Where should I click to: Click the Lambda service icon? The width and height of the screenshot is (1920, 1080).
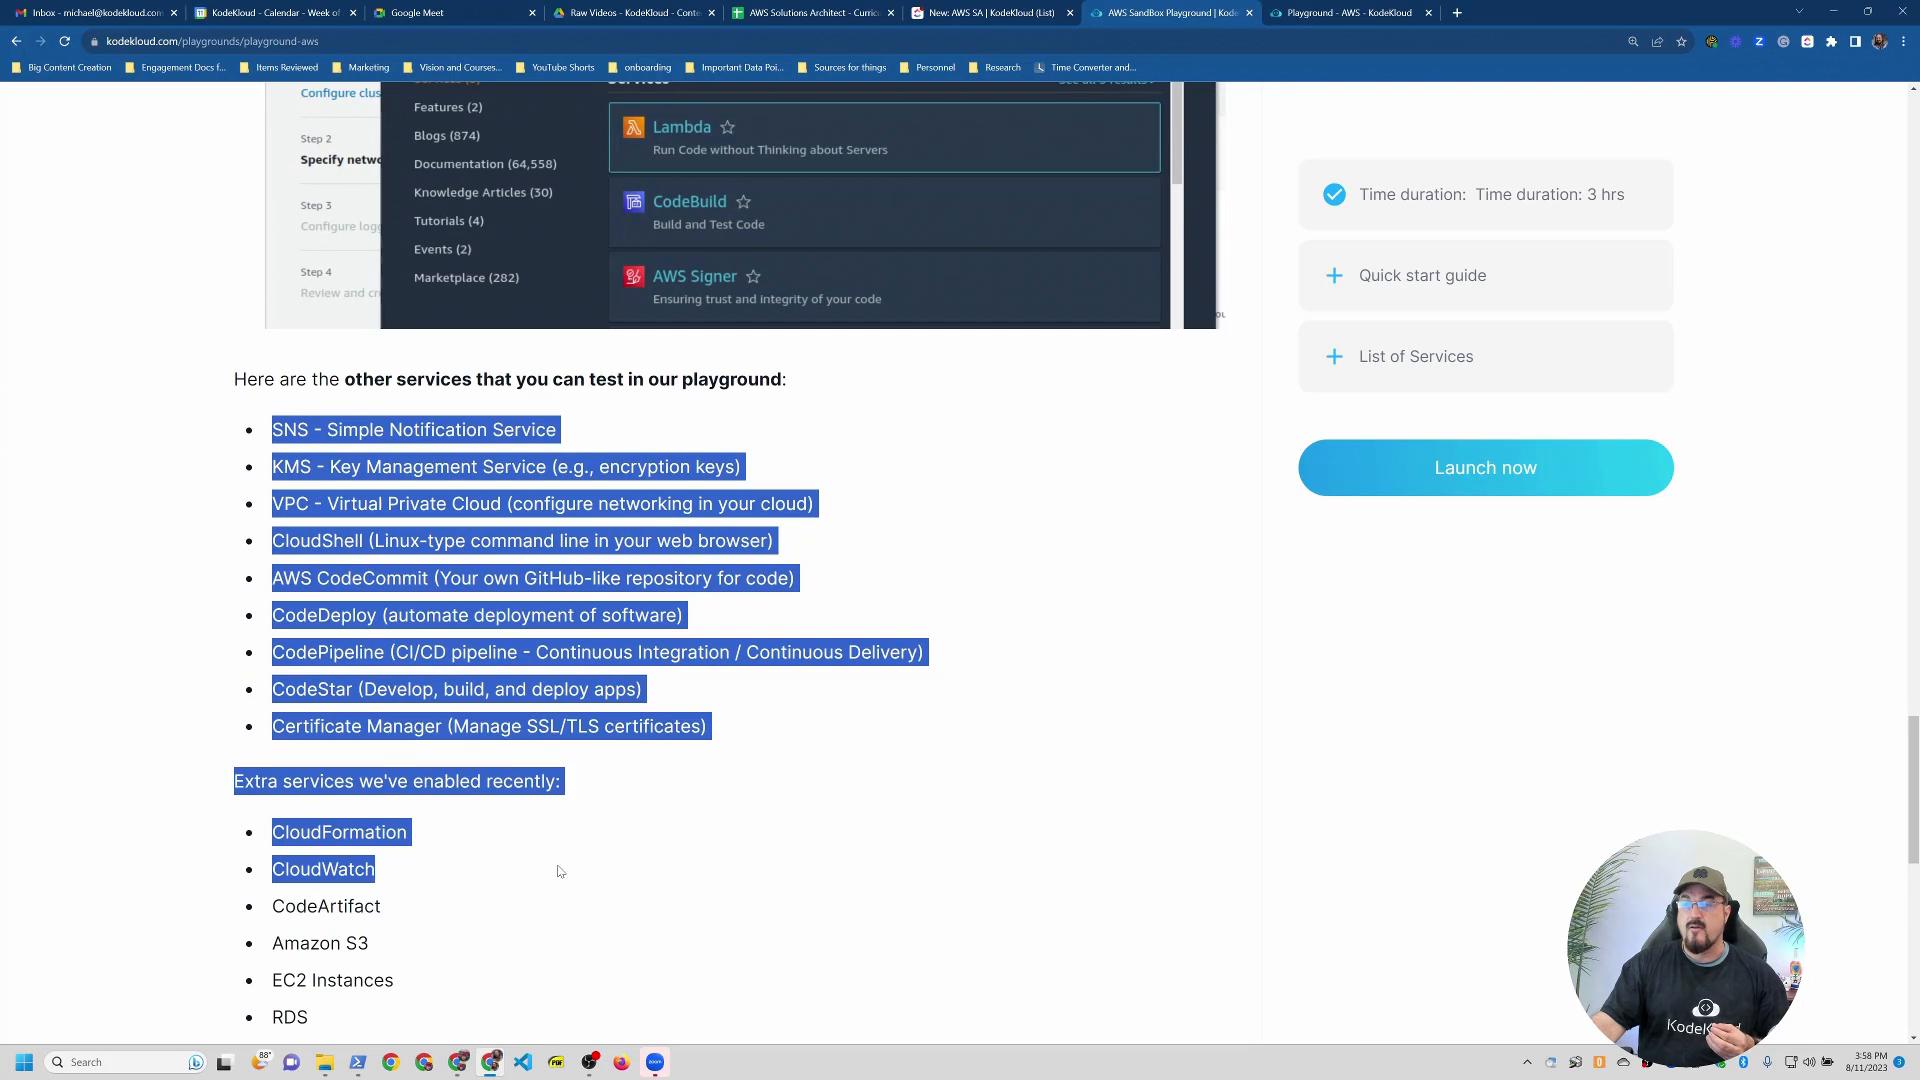pyautogui.click(x=633, y=127)
